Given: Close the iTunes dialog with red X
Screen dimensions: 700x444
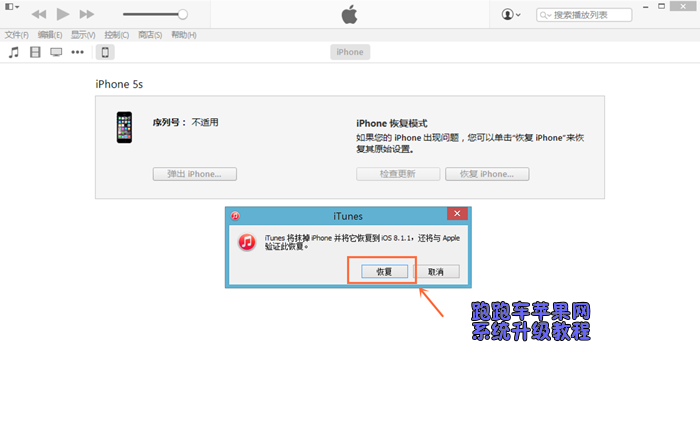Looking at the screenshot, I should (x=457, y=214).
